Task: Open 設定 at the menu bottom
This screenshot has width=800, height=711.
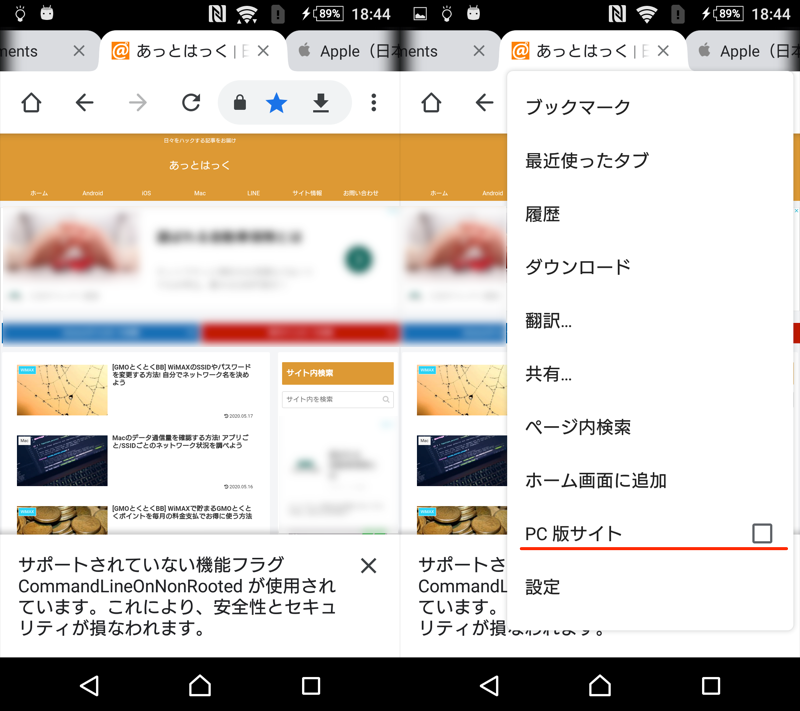Action: pos(543,587)
